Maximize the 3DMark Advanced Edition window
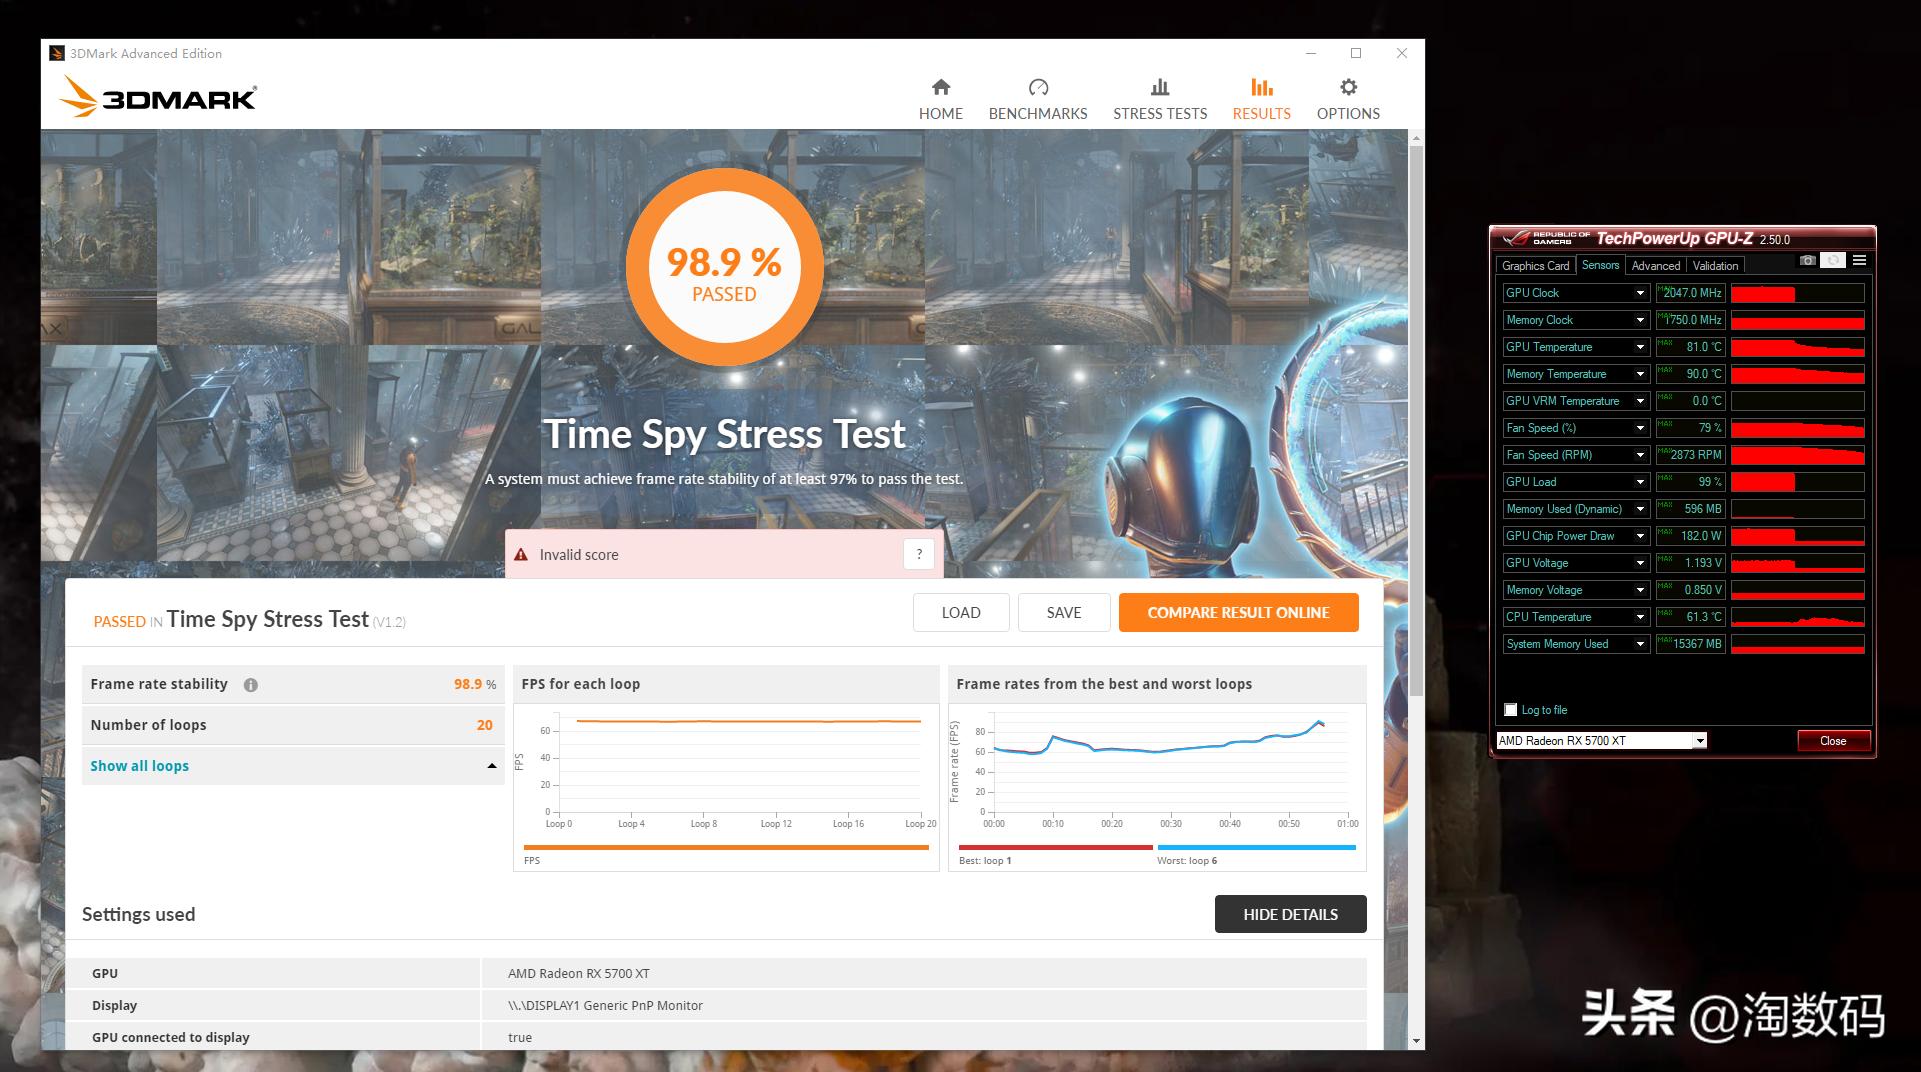The width and height of the screenshot is (1921, 1072). coord(1356,53)
